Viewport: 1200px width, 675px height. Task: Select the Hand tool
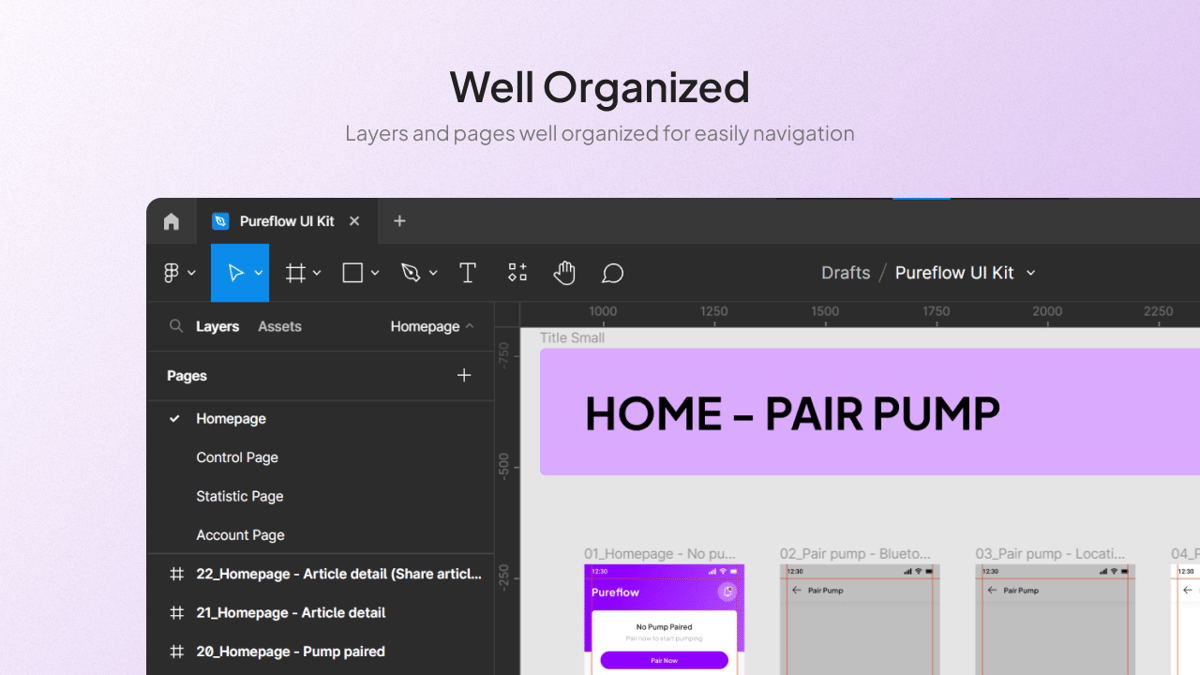[x=564, y=272]
